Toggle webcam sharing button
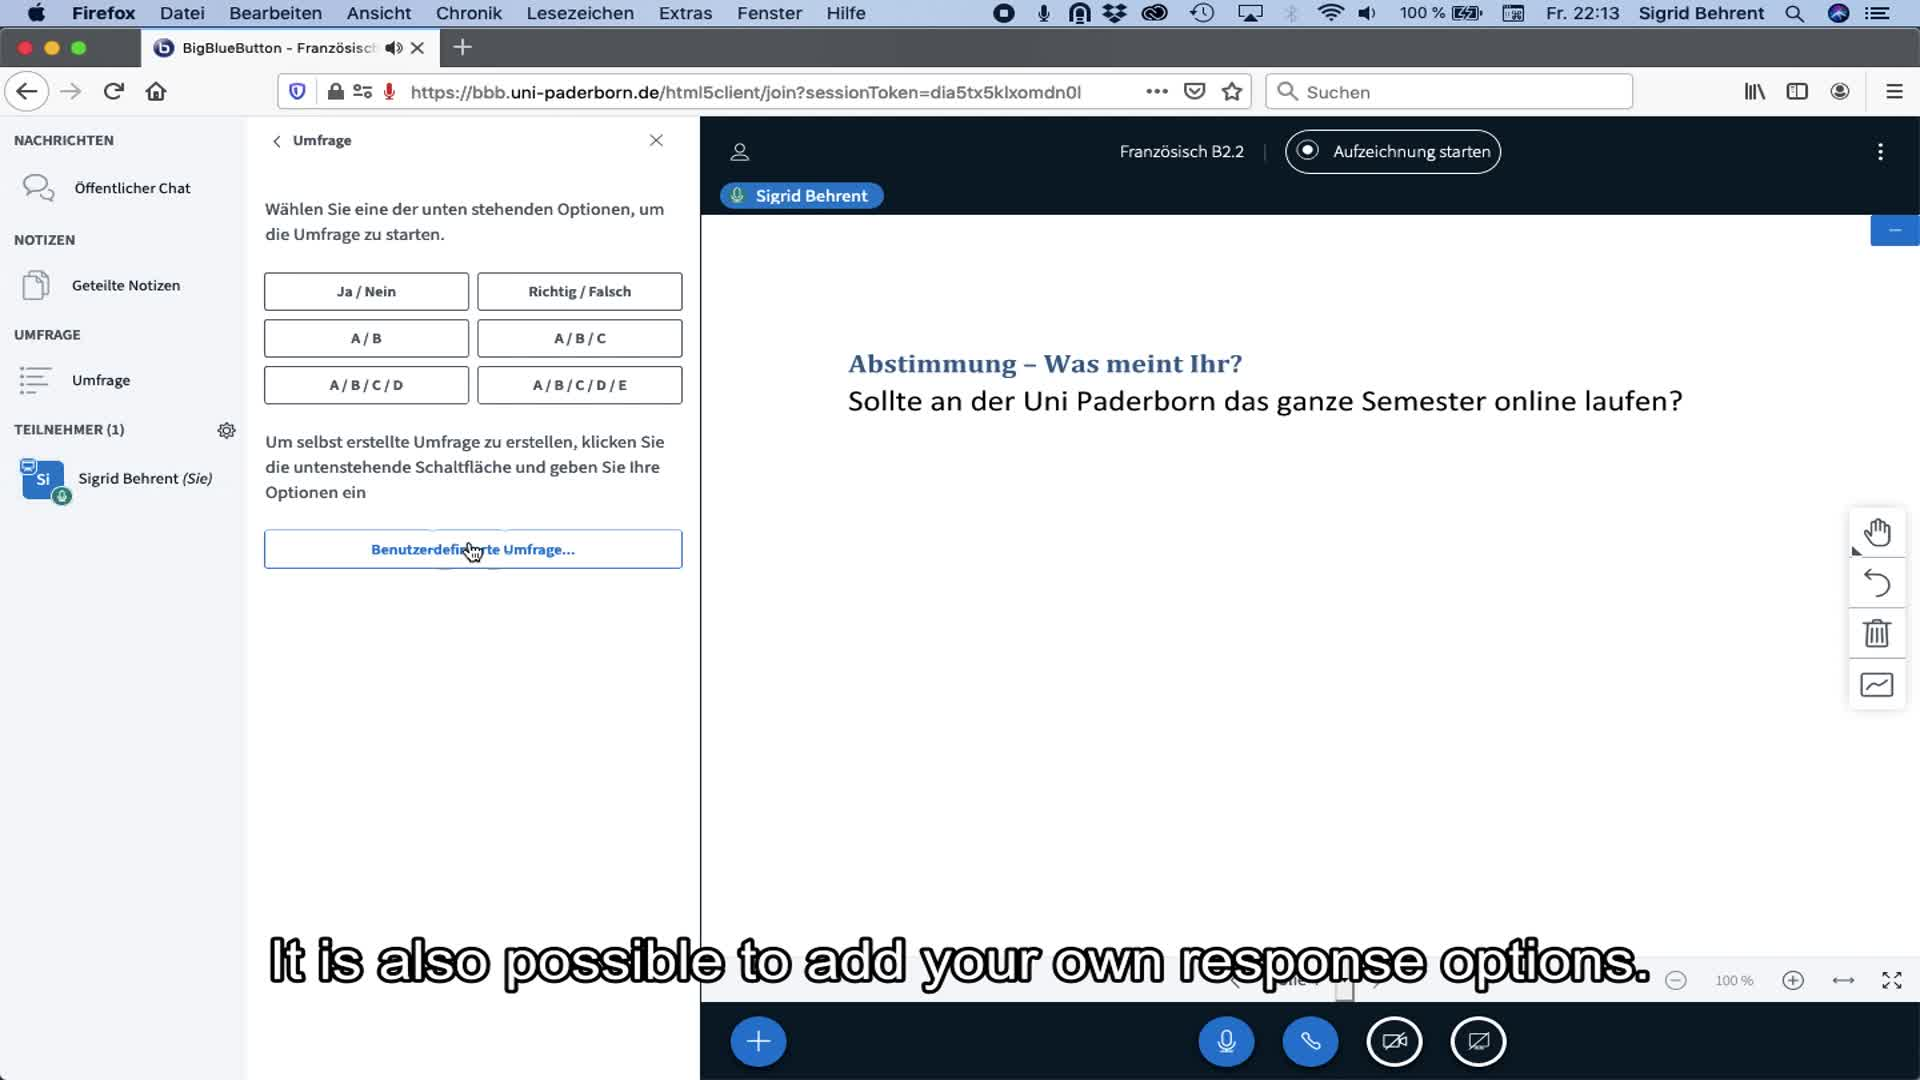The image size is (1920, 1080). 1394,1041
